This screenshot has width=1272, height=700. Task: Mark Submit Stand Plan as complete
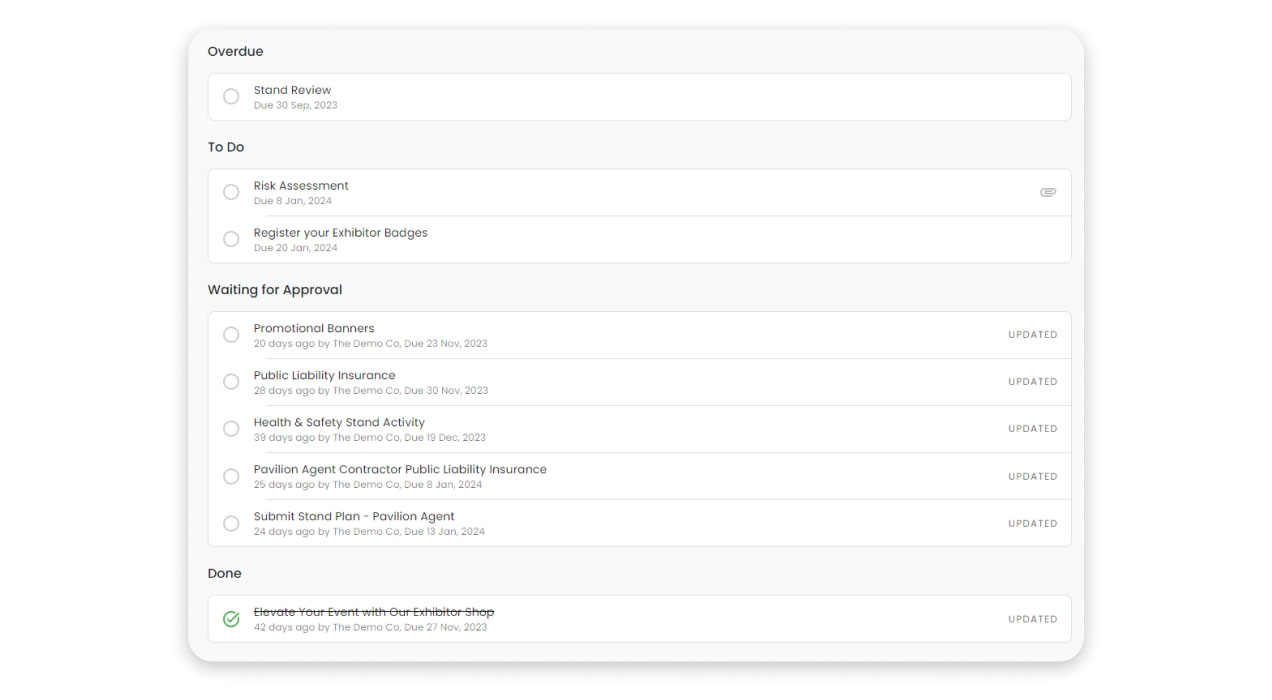point(231,523)
